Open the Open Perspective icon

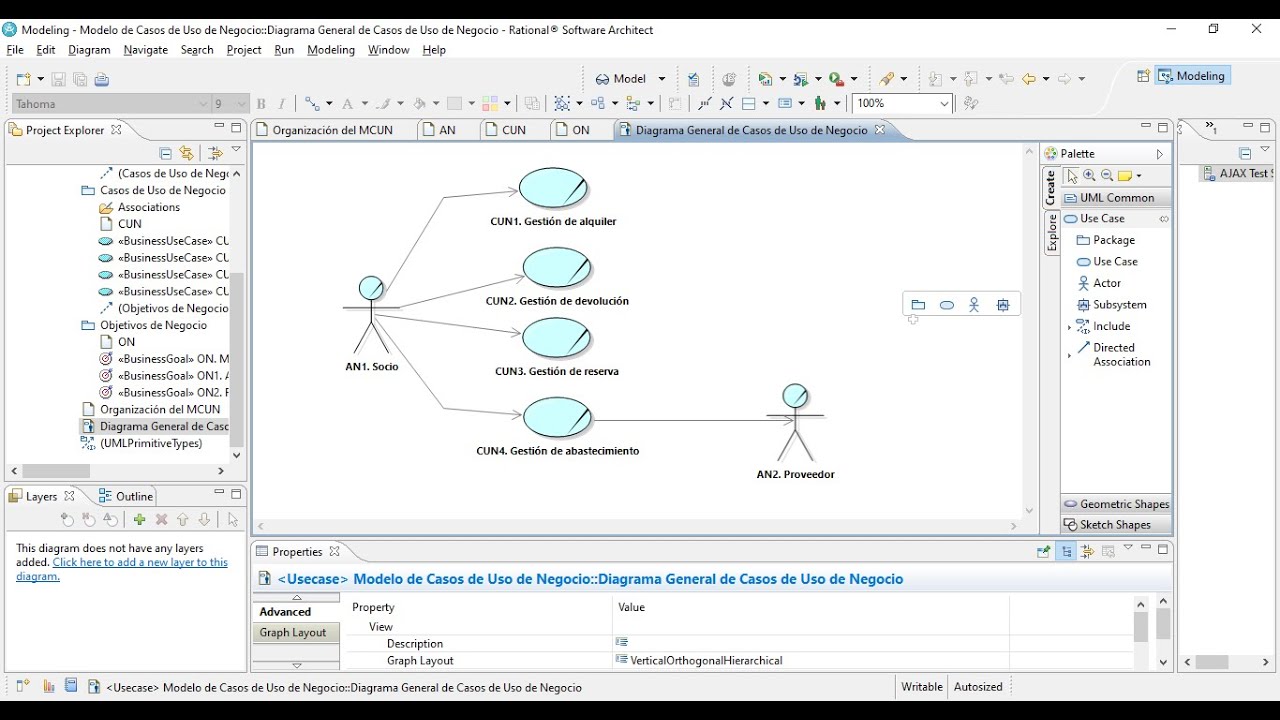click(1143, 76)
